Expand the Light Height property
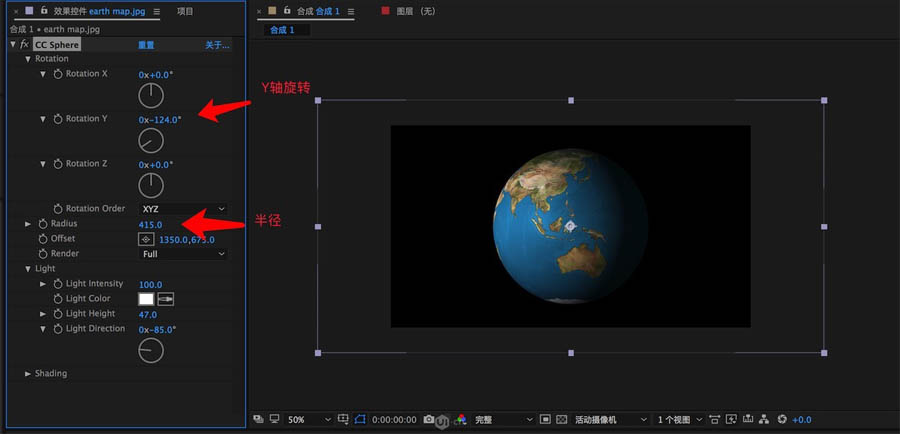 [42, 314]
